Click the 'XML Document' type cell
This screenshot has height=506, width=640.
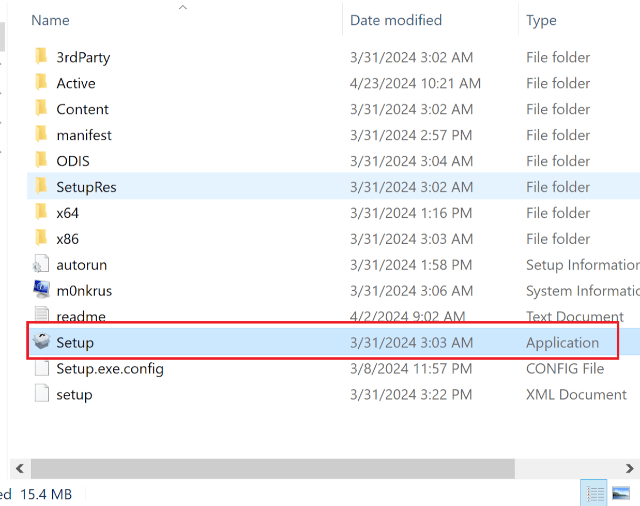(x=576, y=395)
